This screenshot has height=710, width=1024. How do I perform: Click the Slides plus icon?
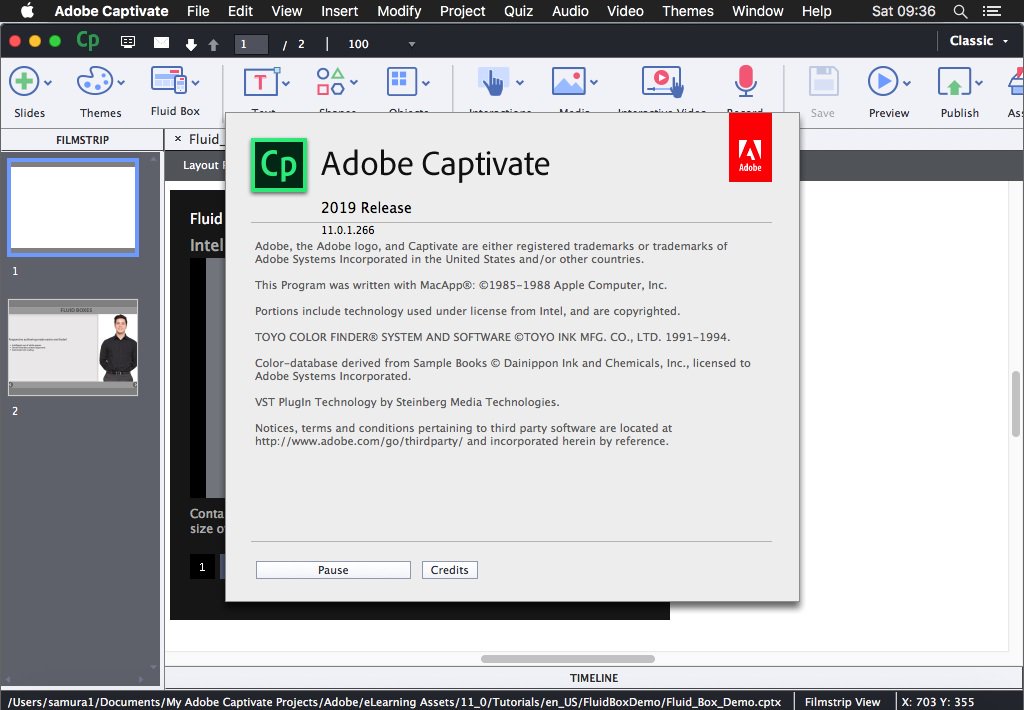[24, 82]
